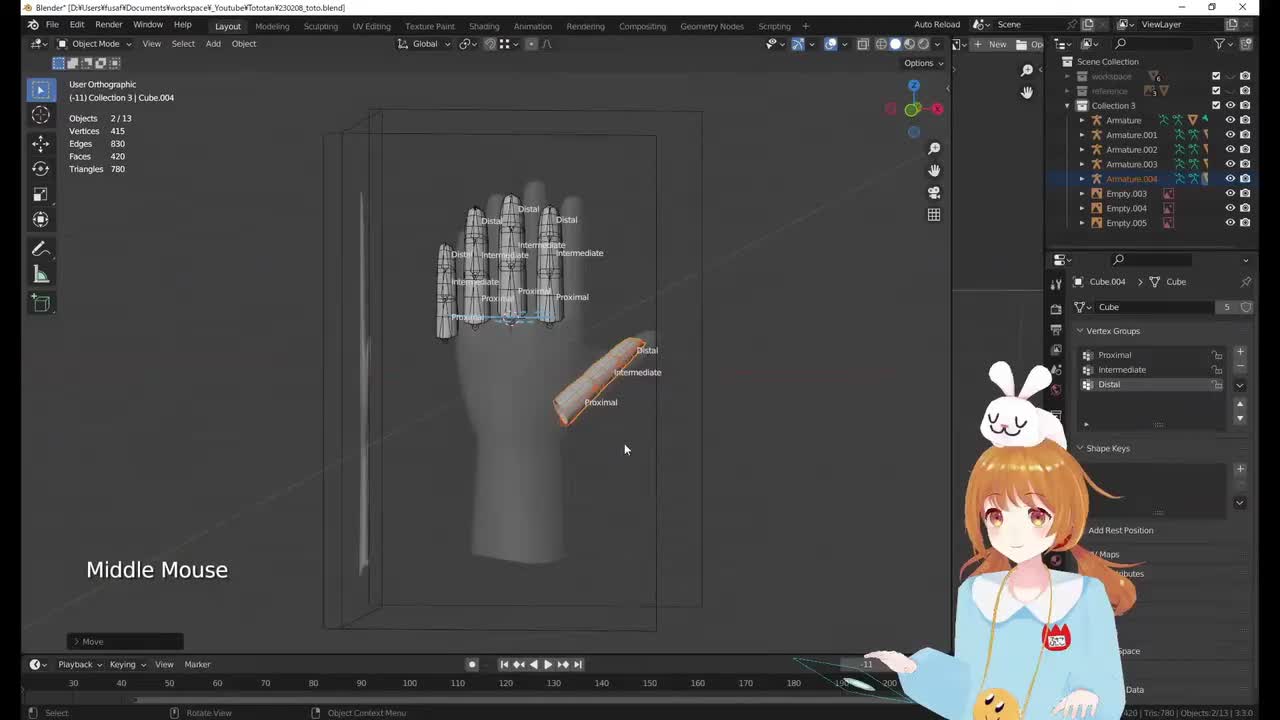Toggle auto keying record button
The image size is (1280, 720).
tap(472, 664)
